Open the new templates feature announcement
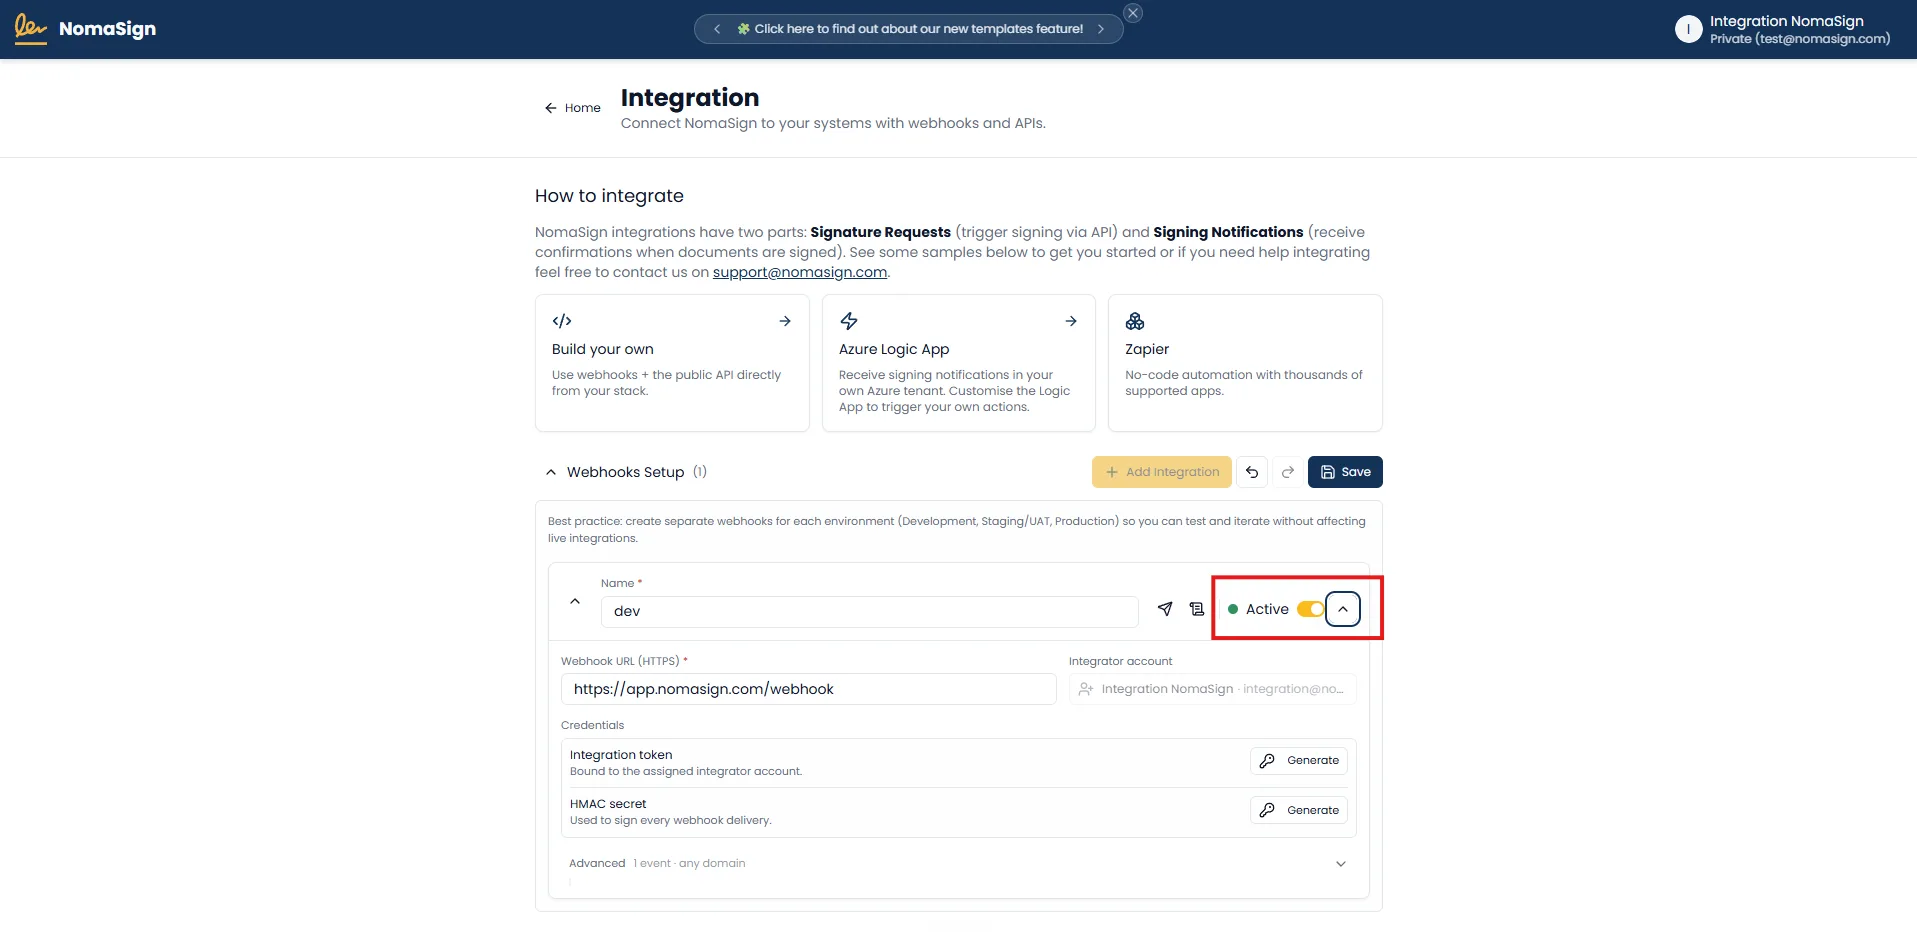Viewport: 1917px width, 941px height. [x=910, y=29]
